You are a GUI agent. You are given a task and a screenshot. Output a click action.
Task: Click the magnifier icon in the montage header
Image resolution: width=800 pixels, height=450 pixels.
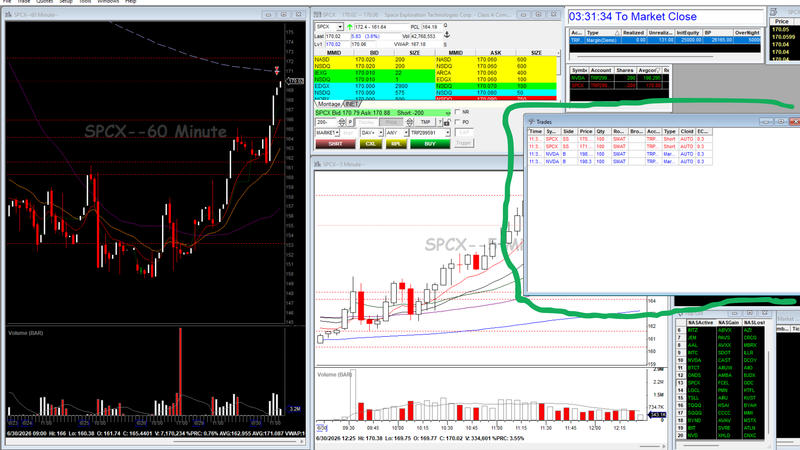[445, 26]
